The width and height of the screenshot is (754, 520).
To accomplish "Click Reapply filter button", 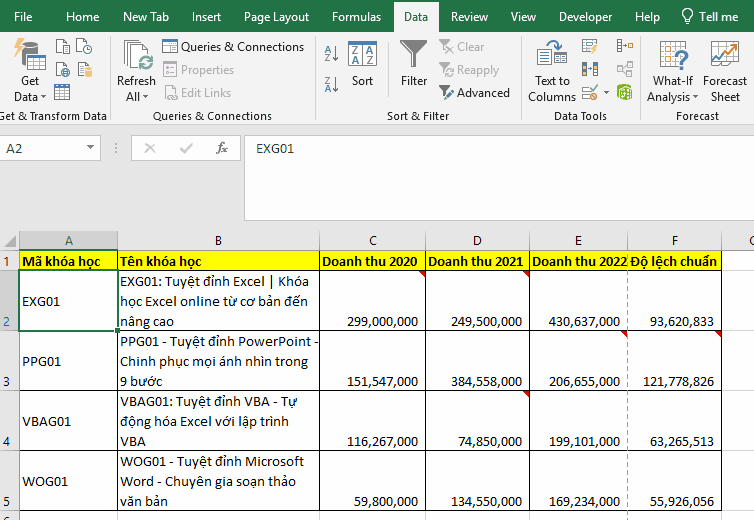I will click(x=469, y=70).
